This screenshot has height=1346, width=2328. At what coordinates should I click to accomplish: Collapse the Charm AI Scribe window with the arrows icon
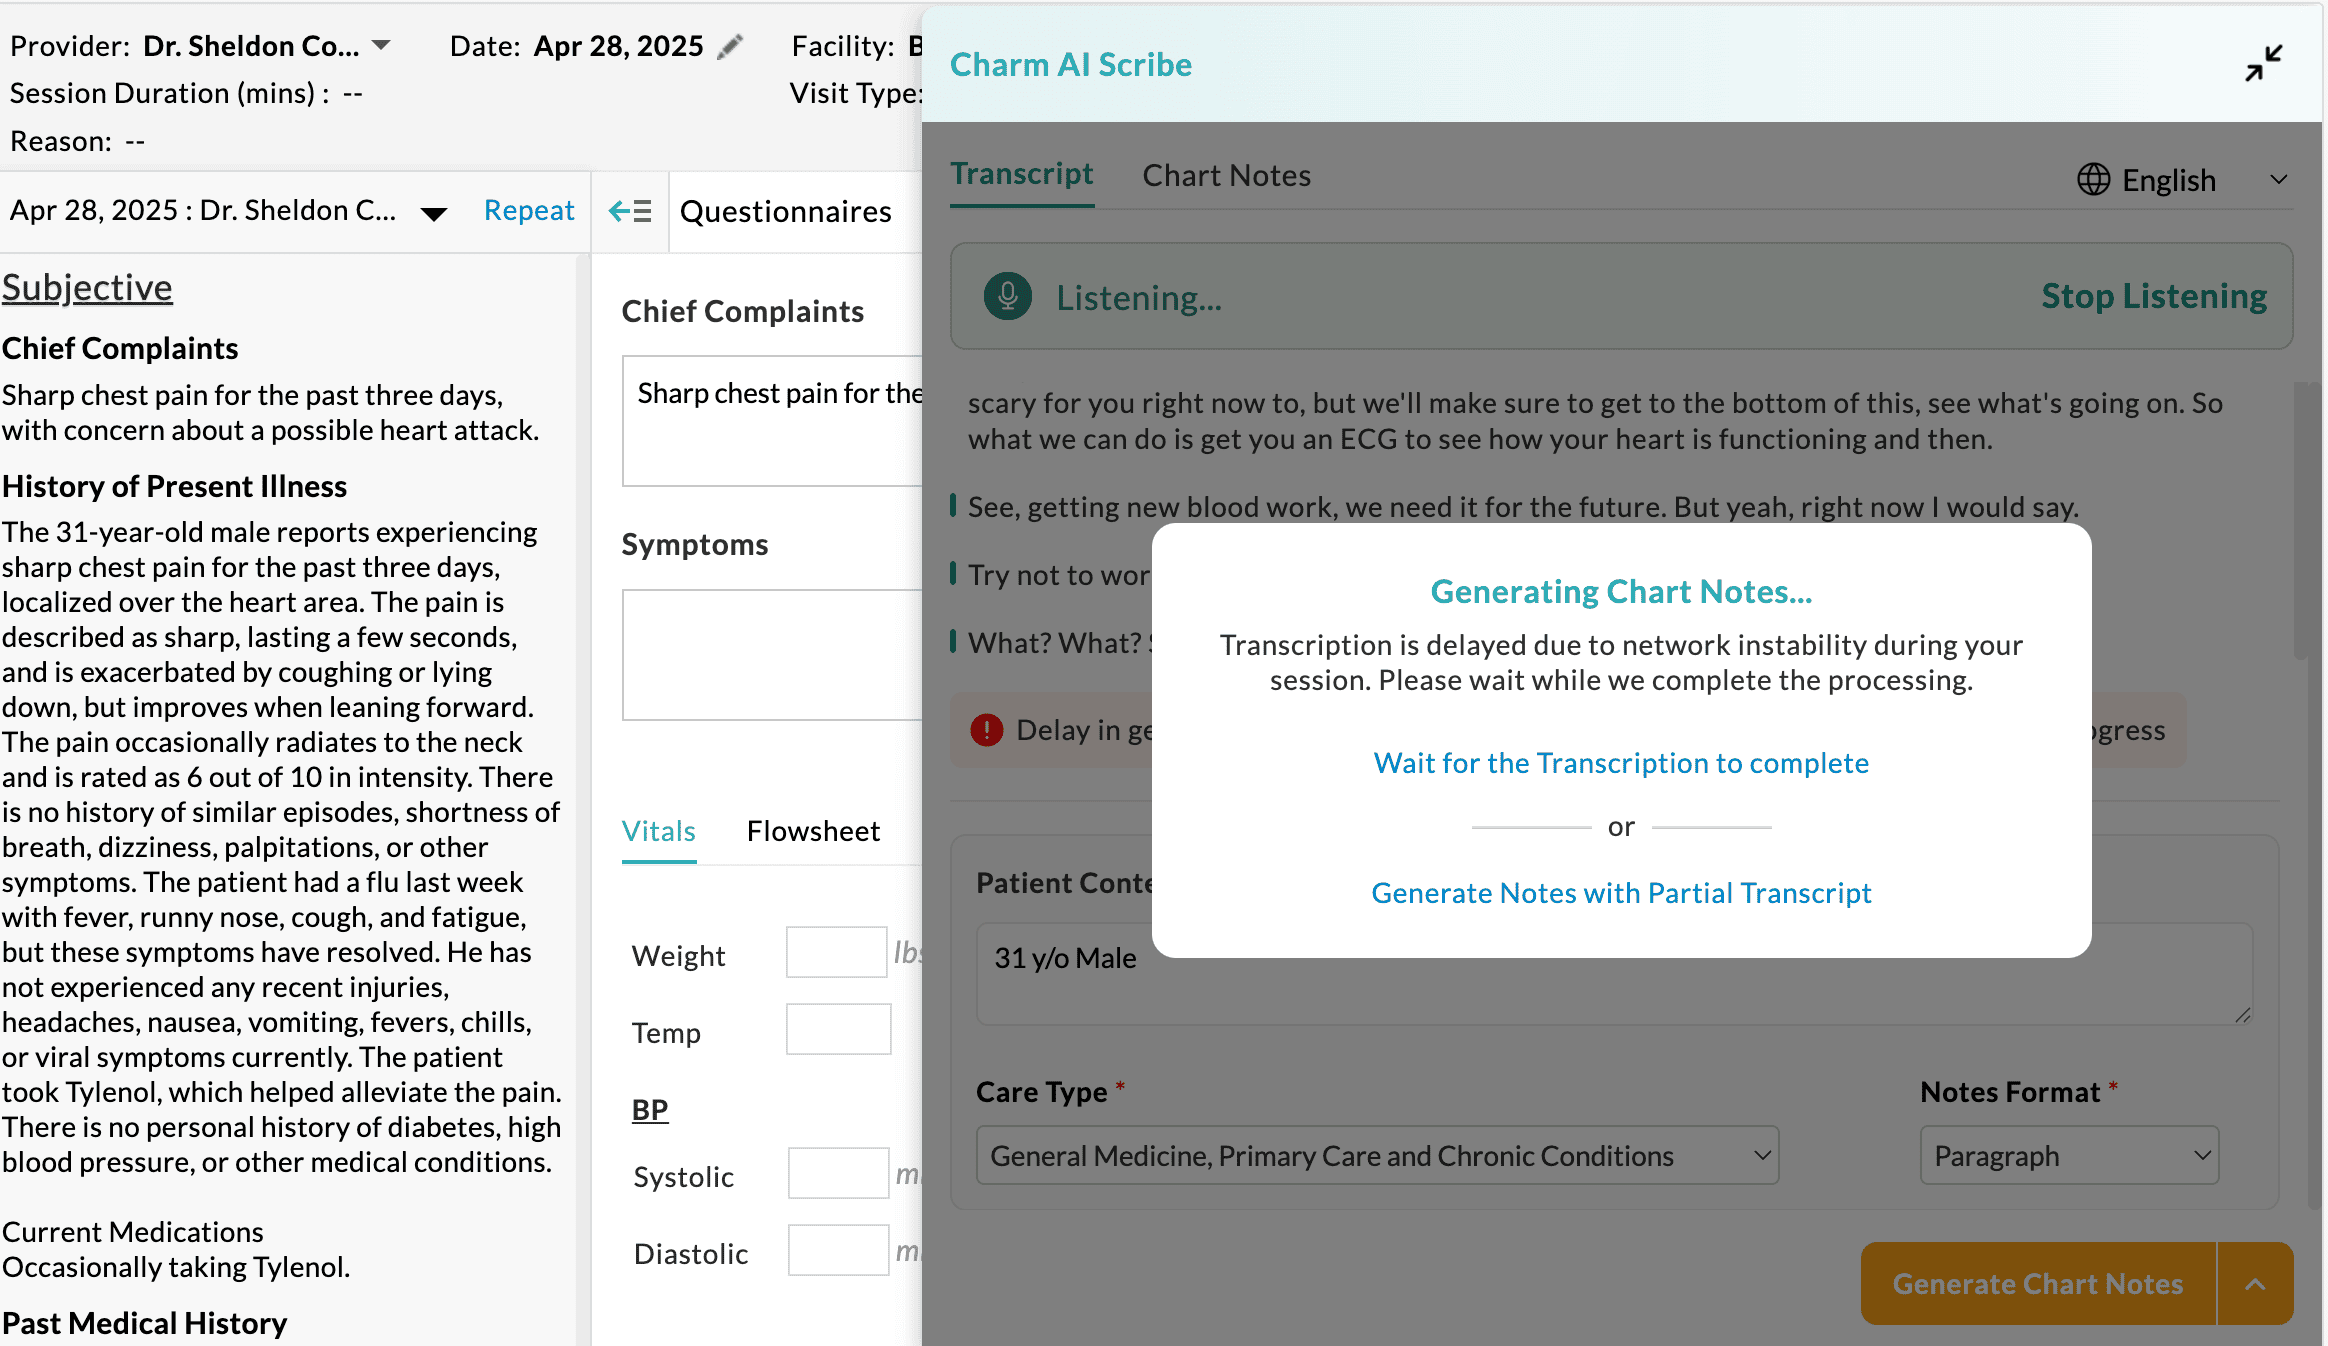click(x=2262, y=63)
